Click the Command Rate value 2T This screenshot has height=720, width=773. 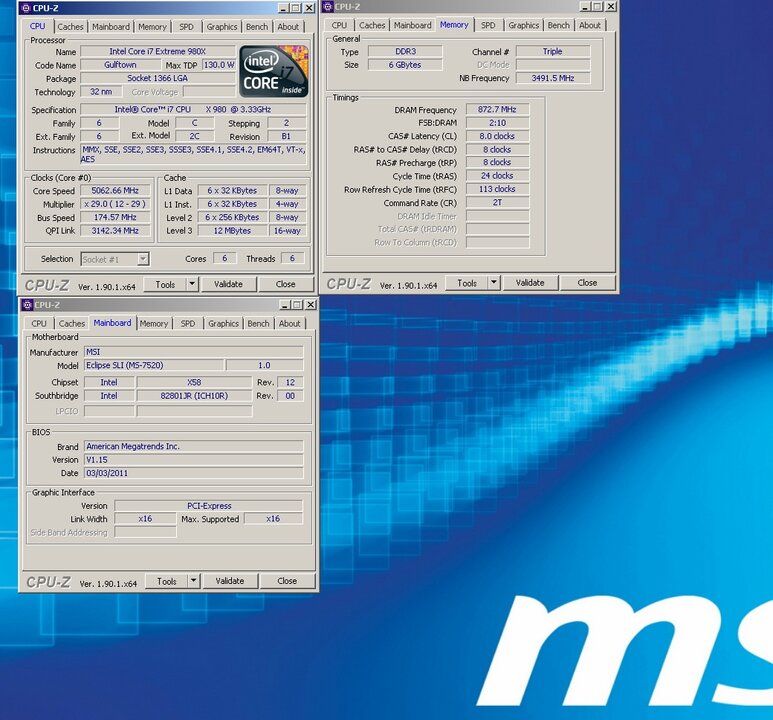pyautogui.click(x=497, y=202)
